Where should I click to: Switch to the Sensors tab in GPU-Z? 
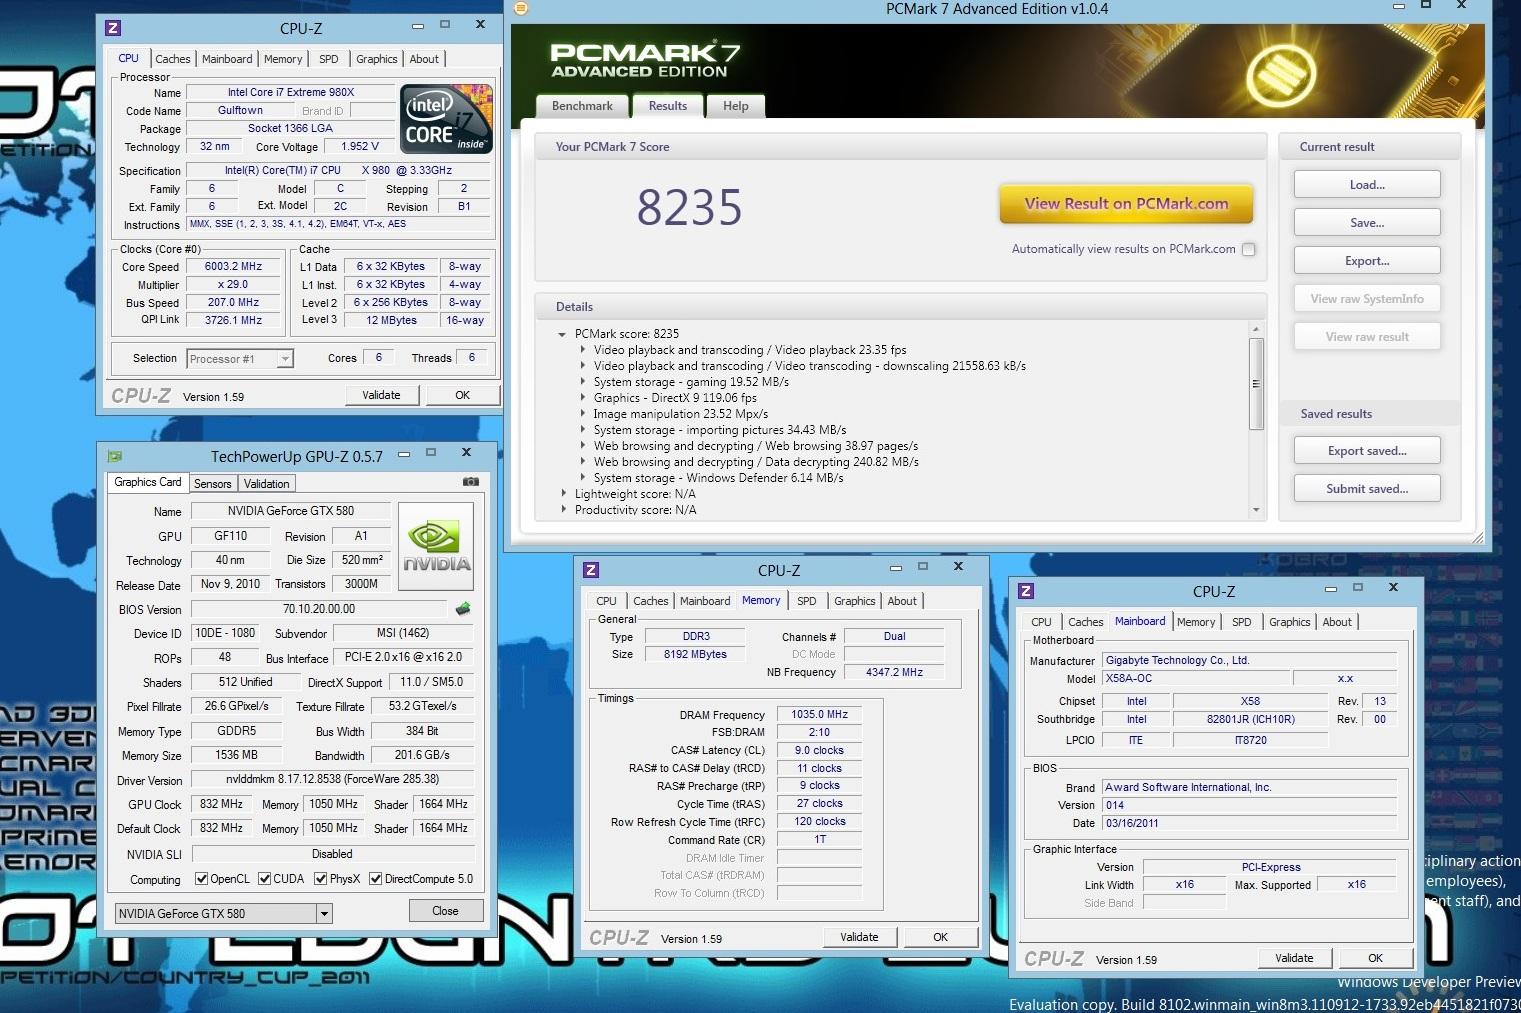[x=212, y=484]
